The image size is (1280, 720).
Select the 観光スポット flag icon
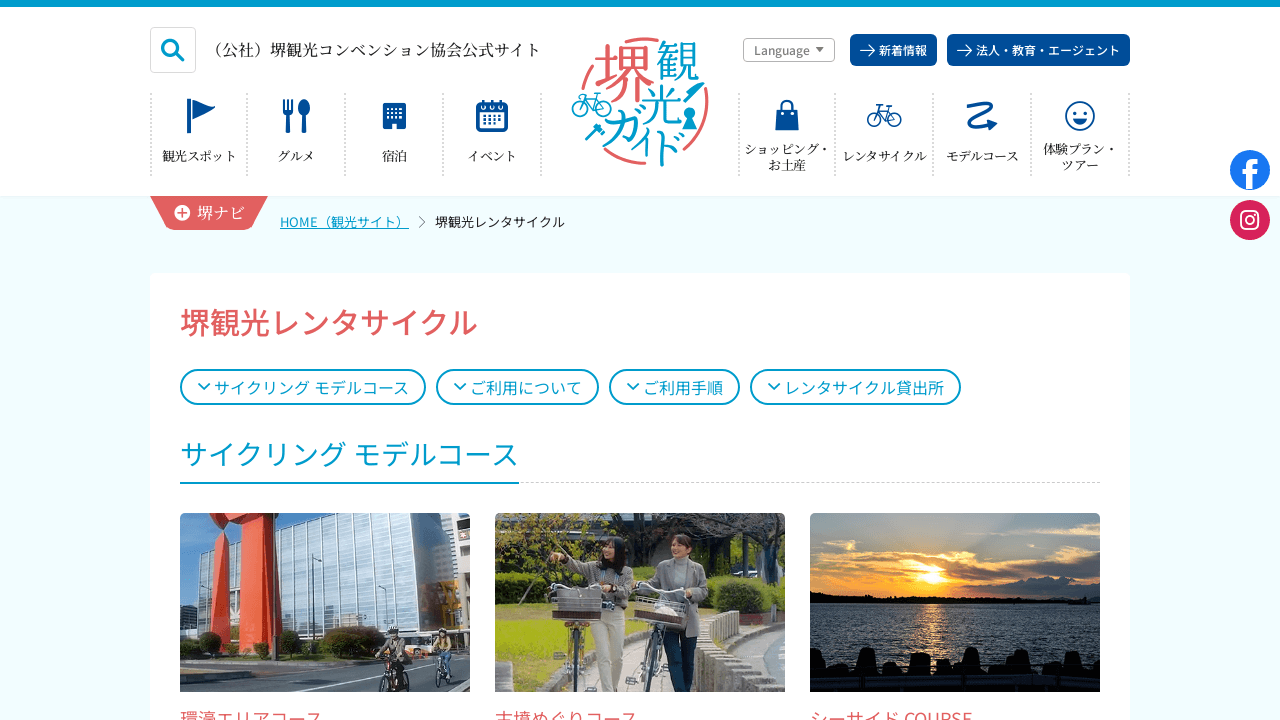pos(198,114)
